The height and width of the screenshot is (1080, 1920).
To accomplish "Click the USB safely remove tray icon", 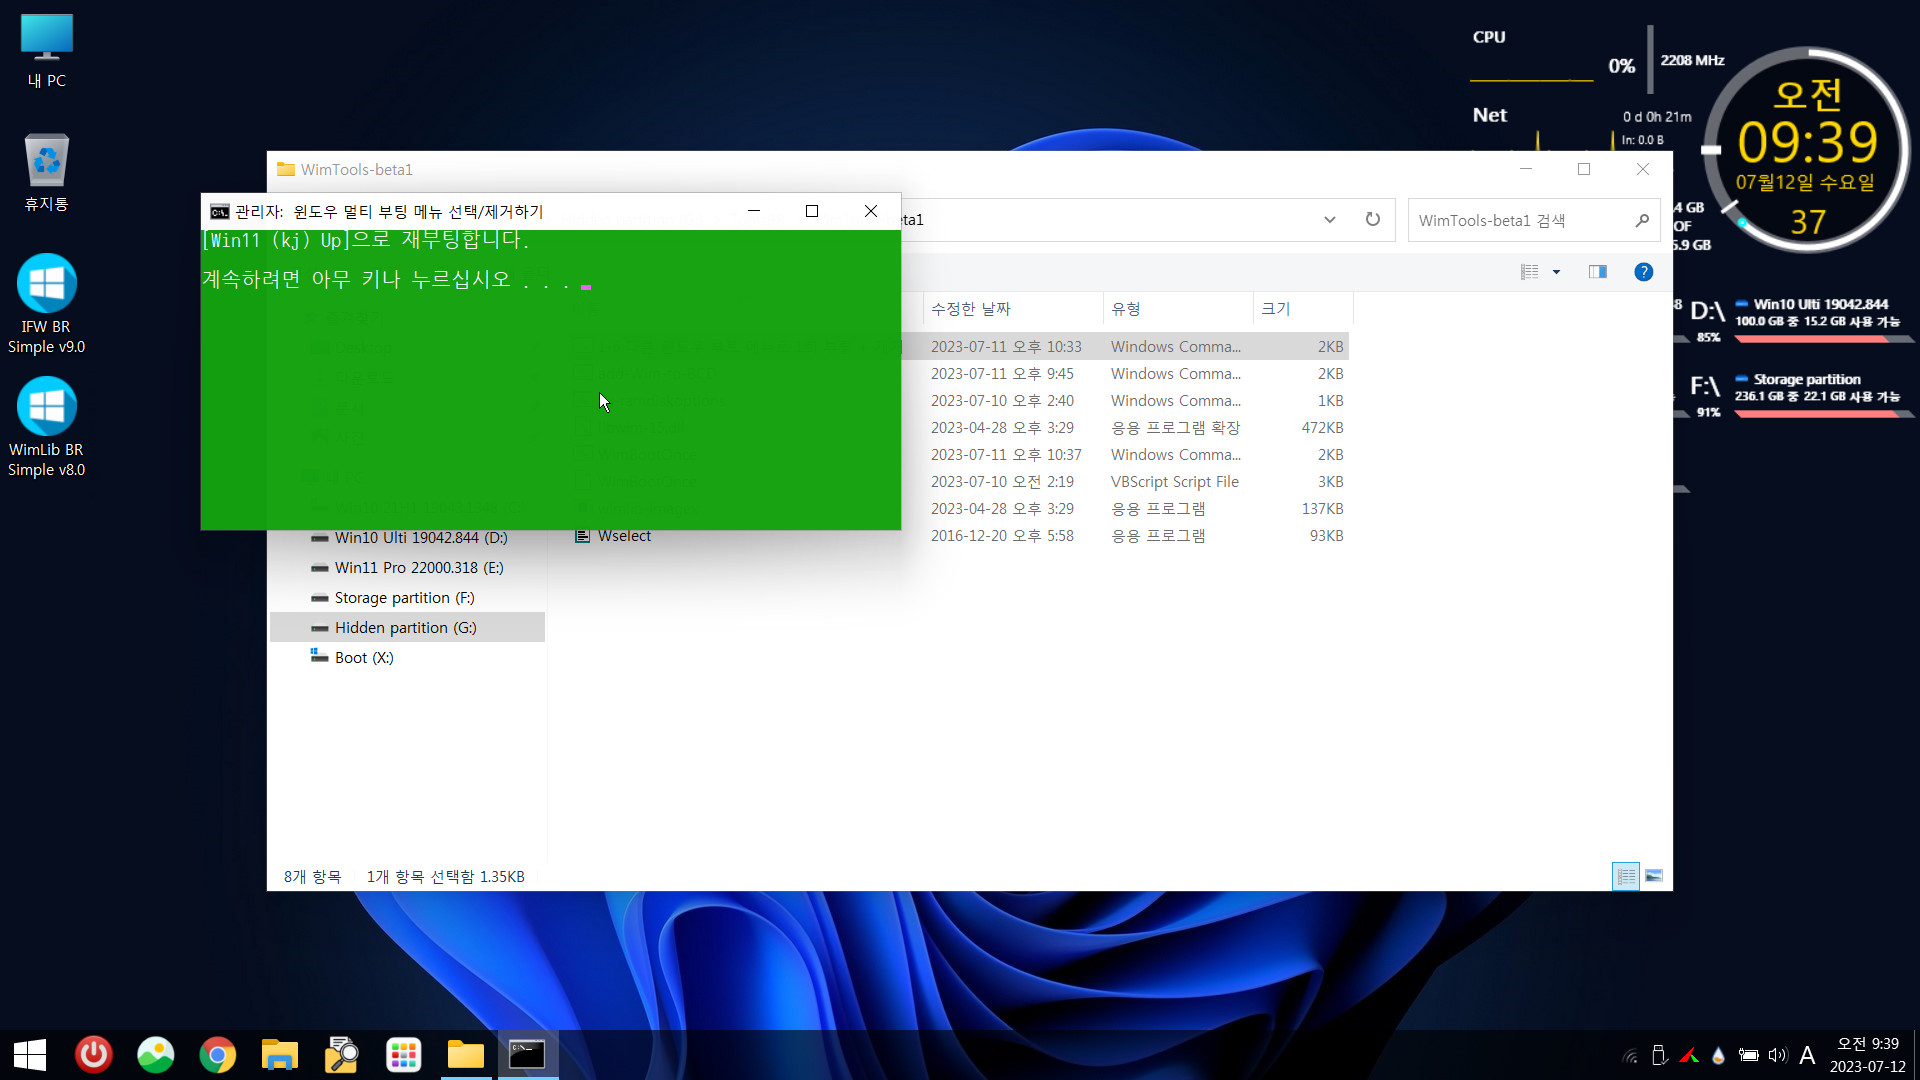I will [1660, 1055].
